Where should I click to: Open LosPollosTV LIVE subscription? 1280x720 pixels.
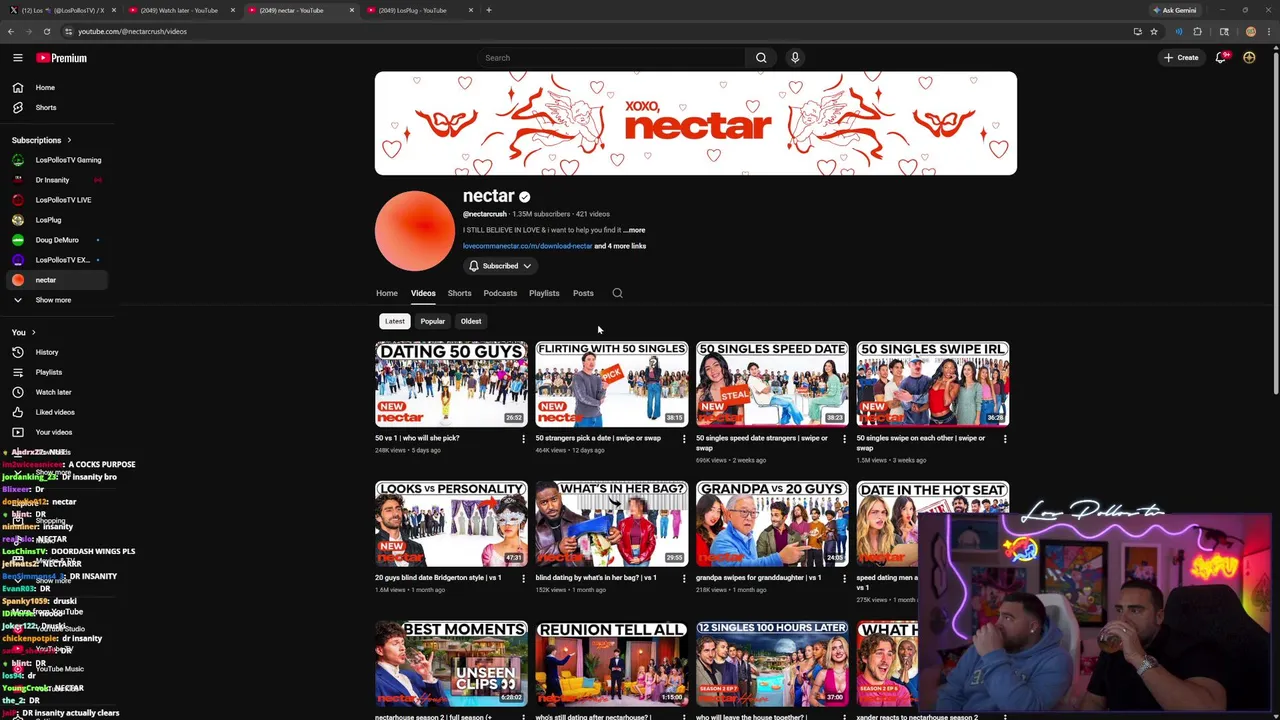[x=55, y=200]
